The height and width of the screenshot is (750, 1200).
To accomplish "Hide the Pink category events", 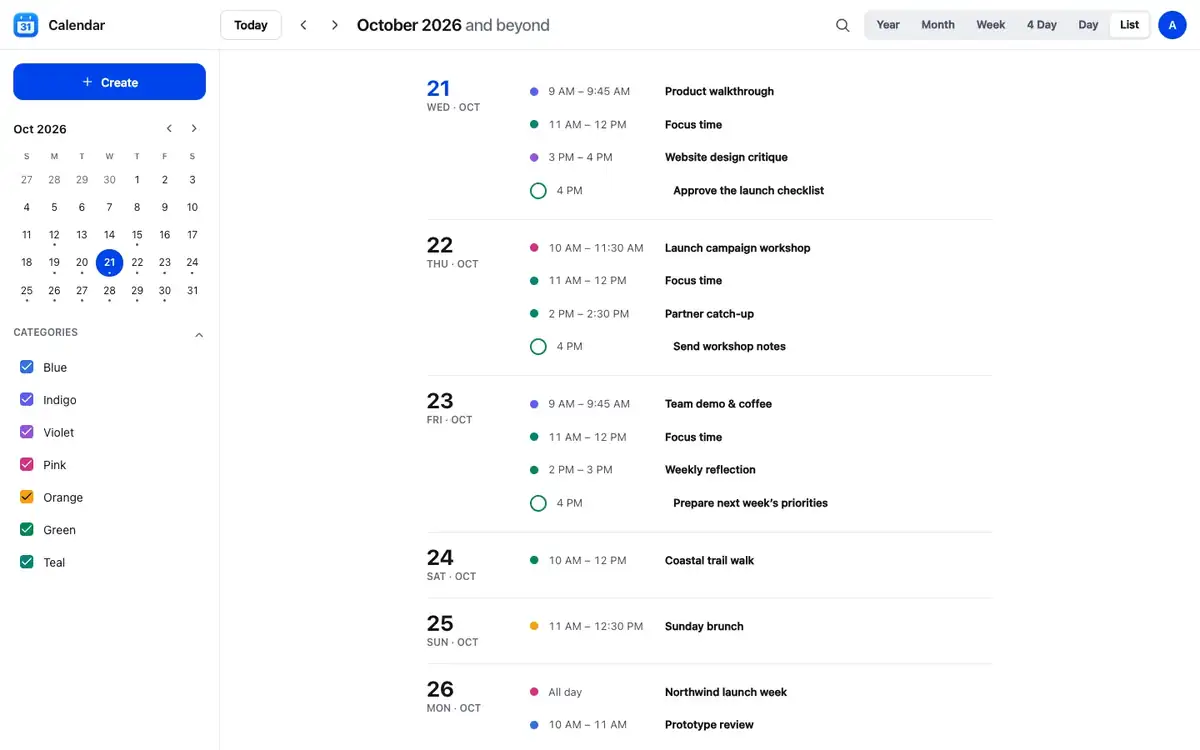I will coord(27,465).
